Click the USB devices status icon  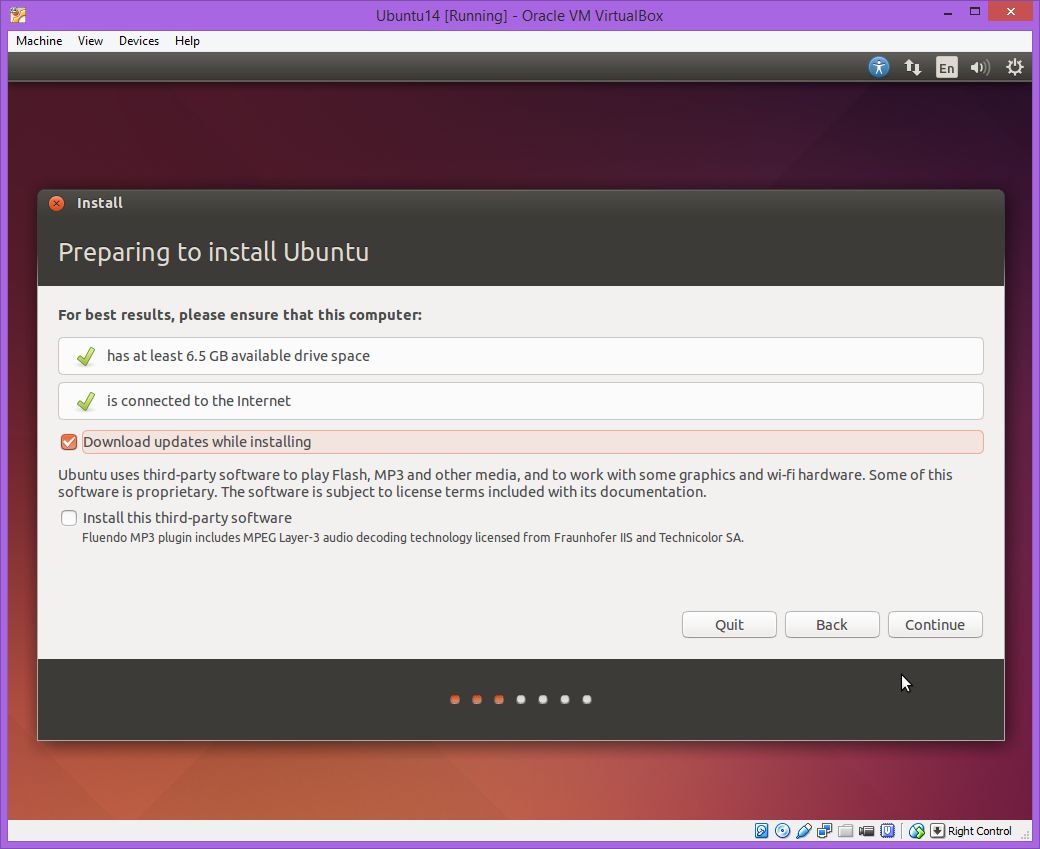pyautogui.click(x=804, y=830)
